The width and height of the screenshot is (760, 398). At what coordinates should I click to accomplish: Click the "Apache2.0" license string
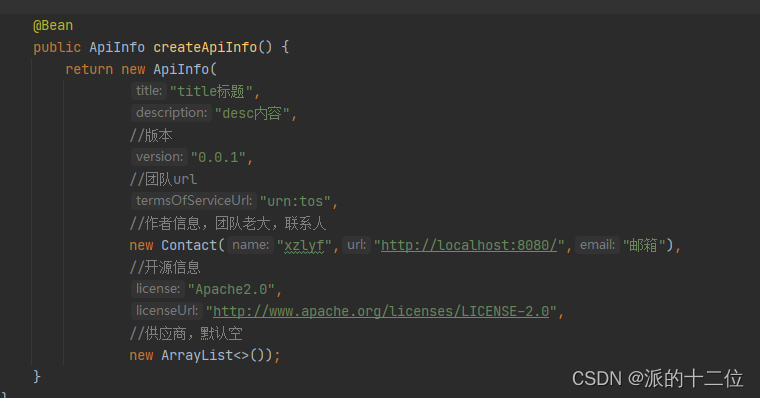231,289
